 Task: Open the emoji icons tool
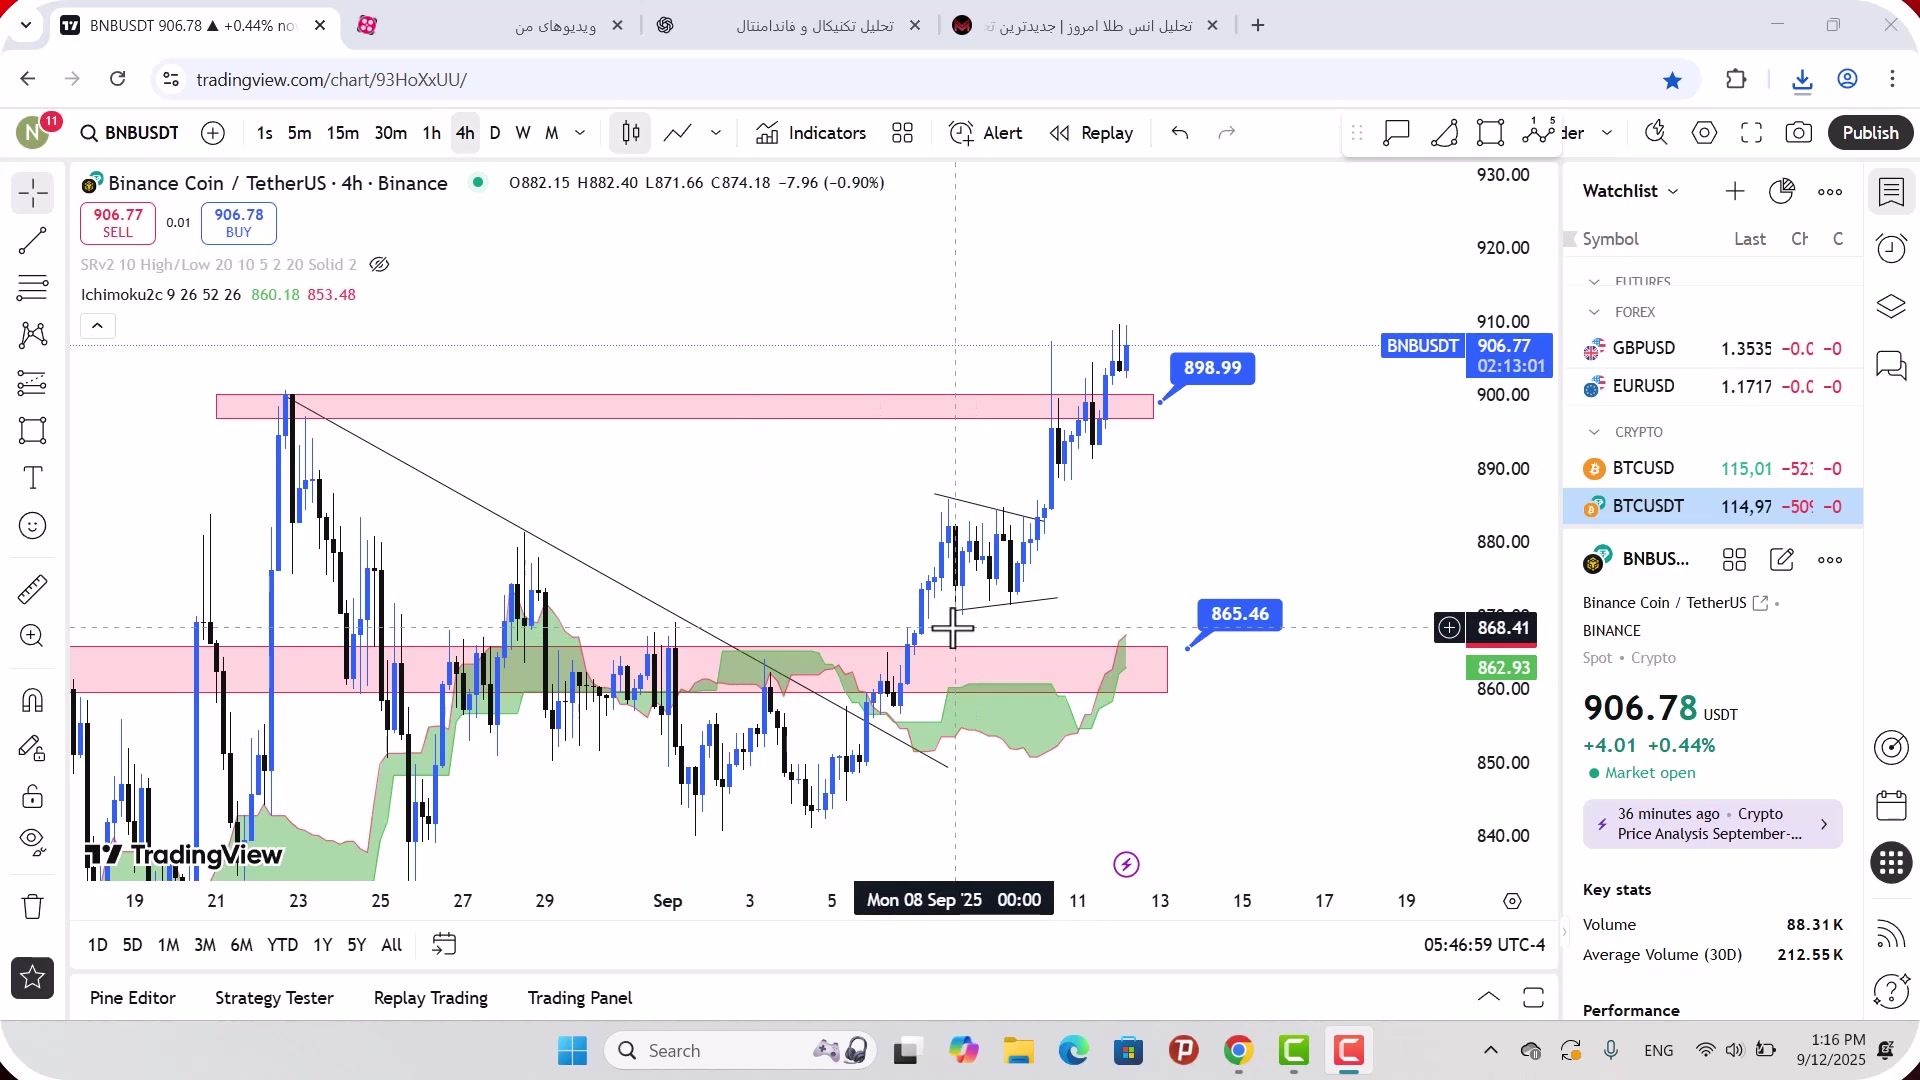tap(32, 526)
